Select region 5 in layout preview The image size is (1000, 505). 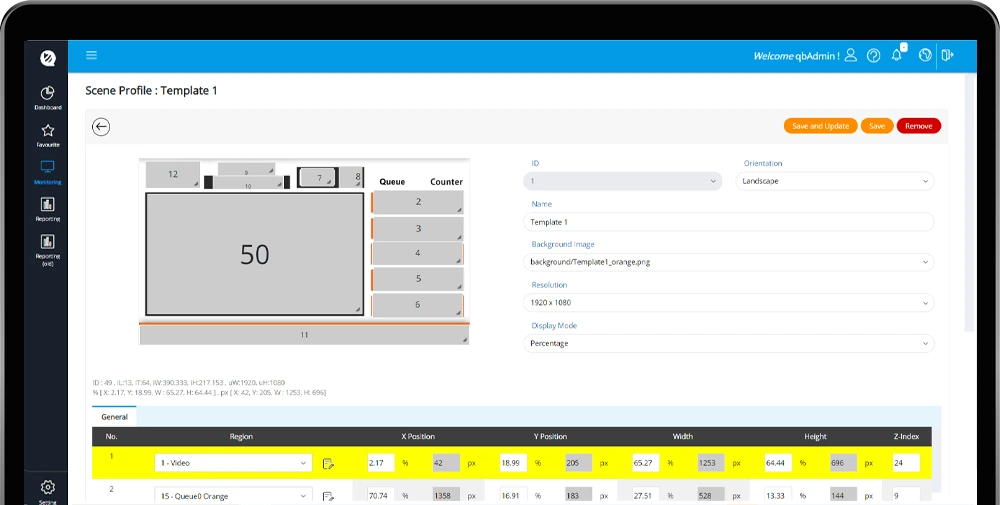click(x=418, y=279)
